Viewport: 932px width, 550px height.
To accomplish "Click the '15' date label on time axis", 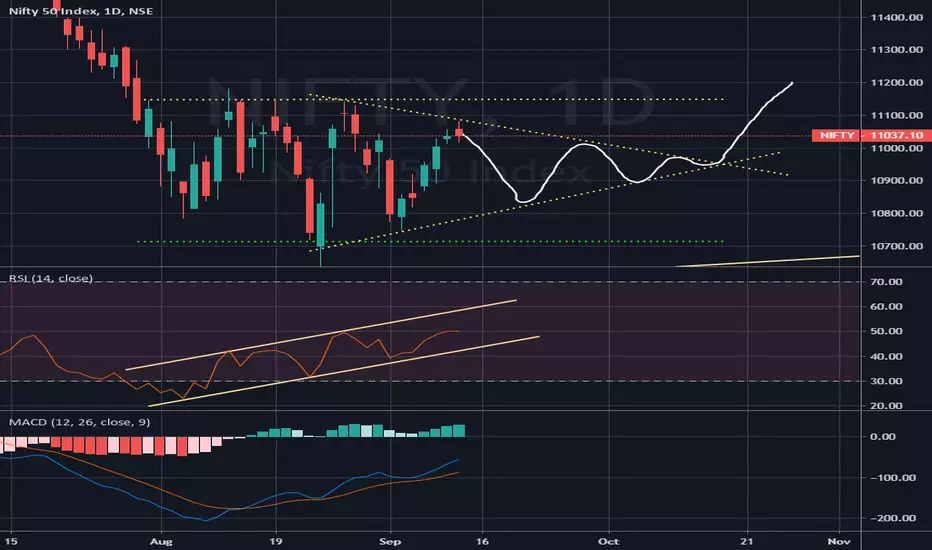I will click(x=11, y=542).
